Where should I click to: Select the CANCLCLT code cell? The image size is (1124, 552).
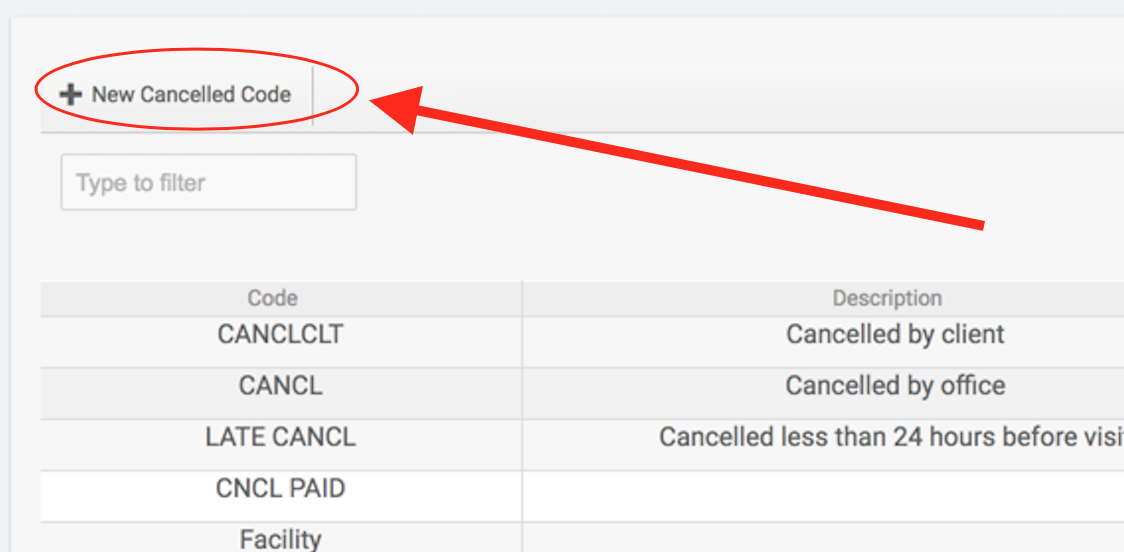(280, 334)
